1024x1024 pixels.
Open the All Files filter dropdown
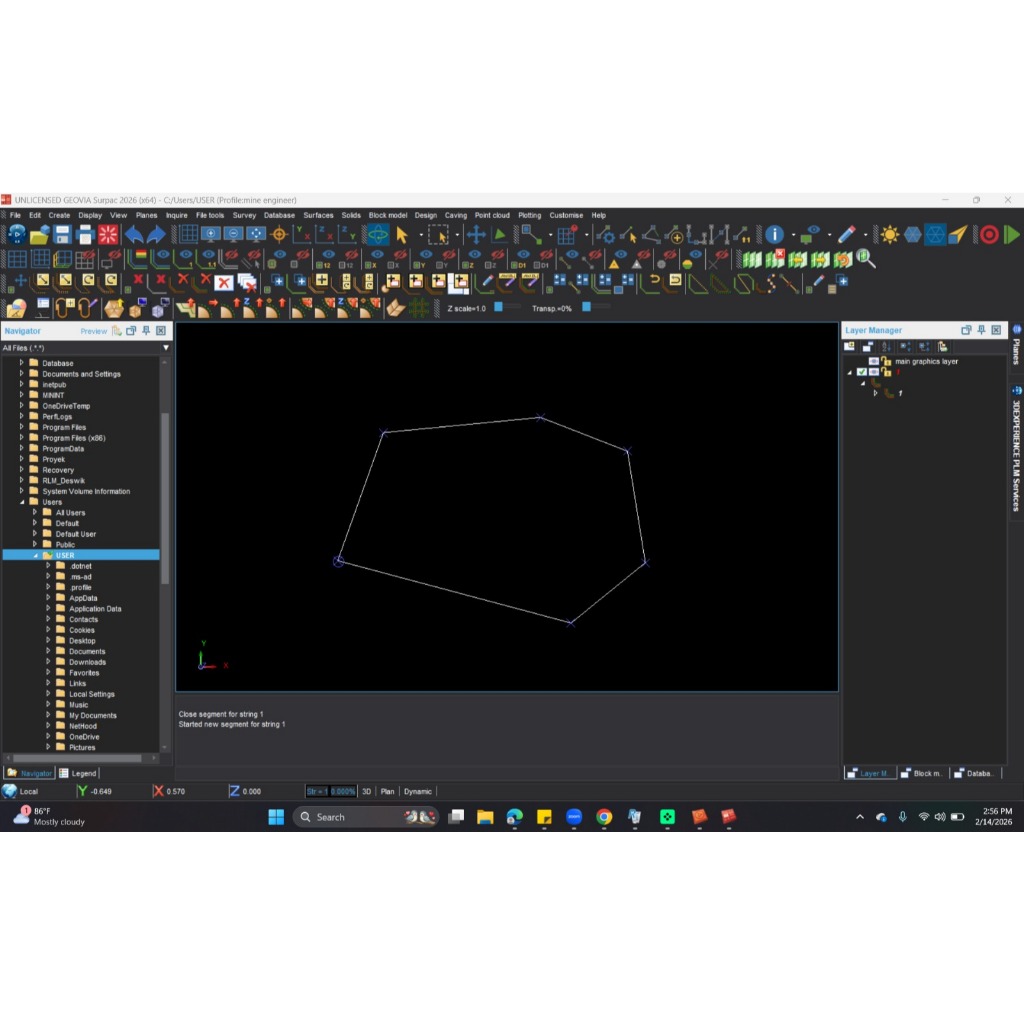tap(166, 348)
